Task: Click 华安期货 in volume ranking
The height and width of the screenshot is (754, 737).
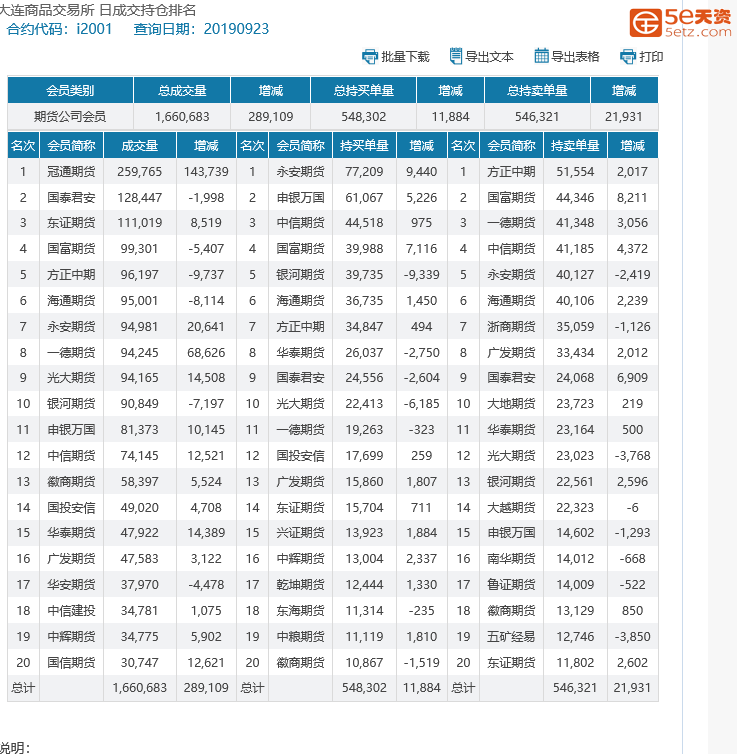Action: tap(71, 584)
